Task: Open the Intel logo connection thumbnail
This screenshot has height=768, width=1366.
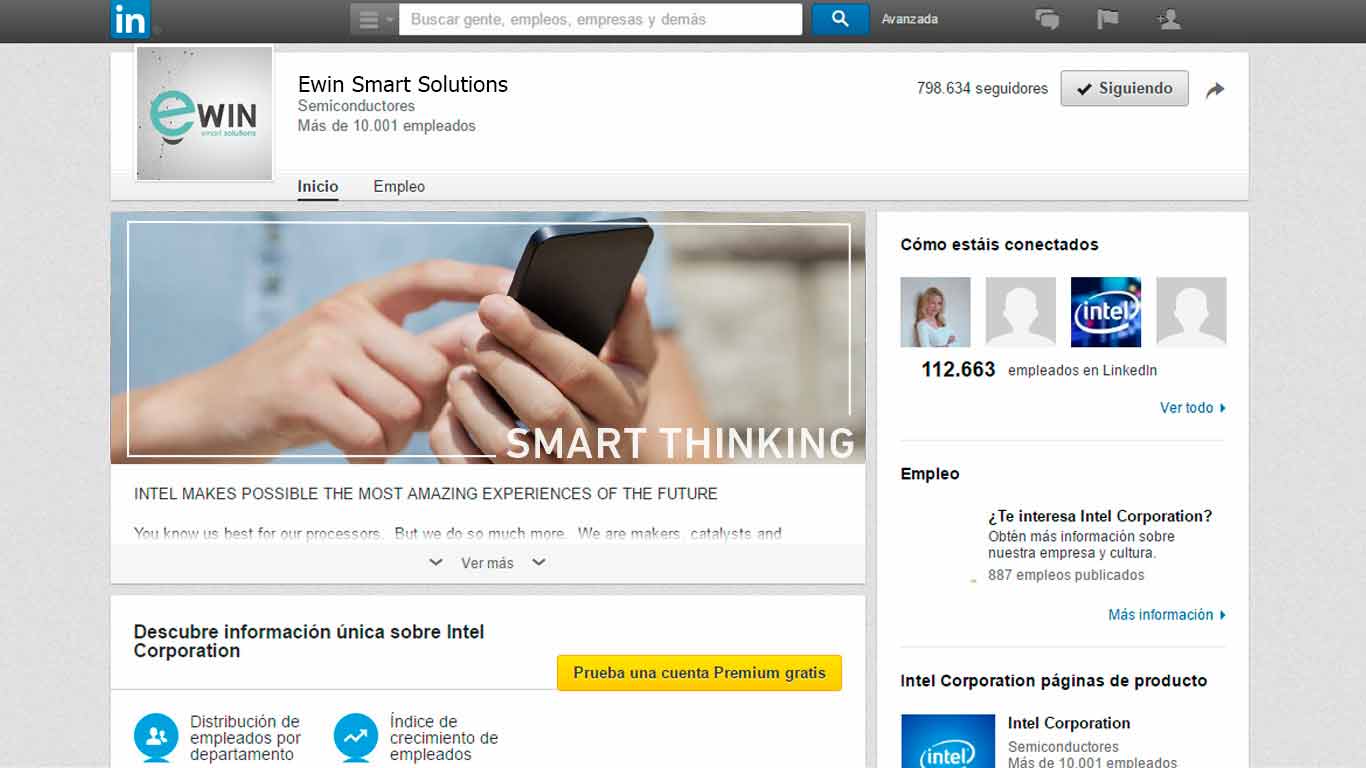Action: coord(1106,312)
